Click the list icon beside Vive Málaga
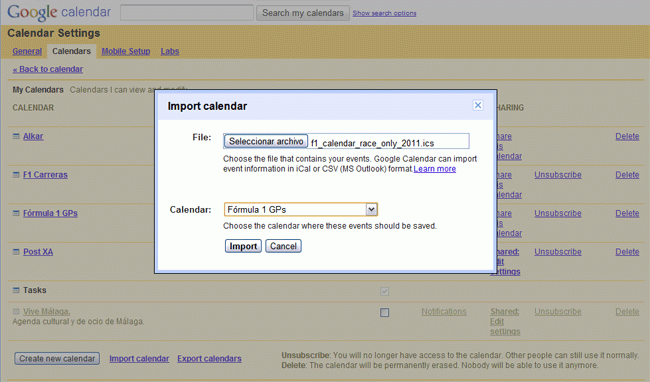Image resolution: width=650 pixels, height=382 pixels. click(16, 312)
